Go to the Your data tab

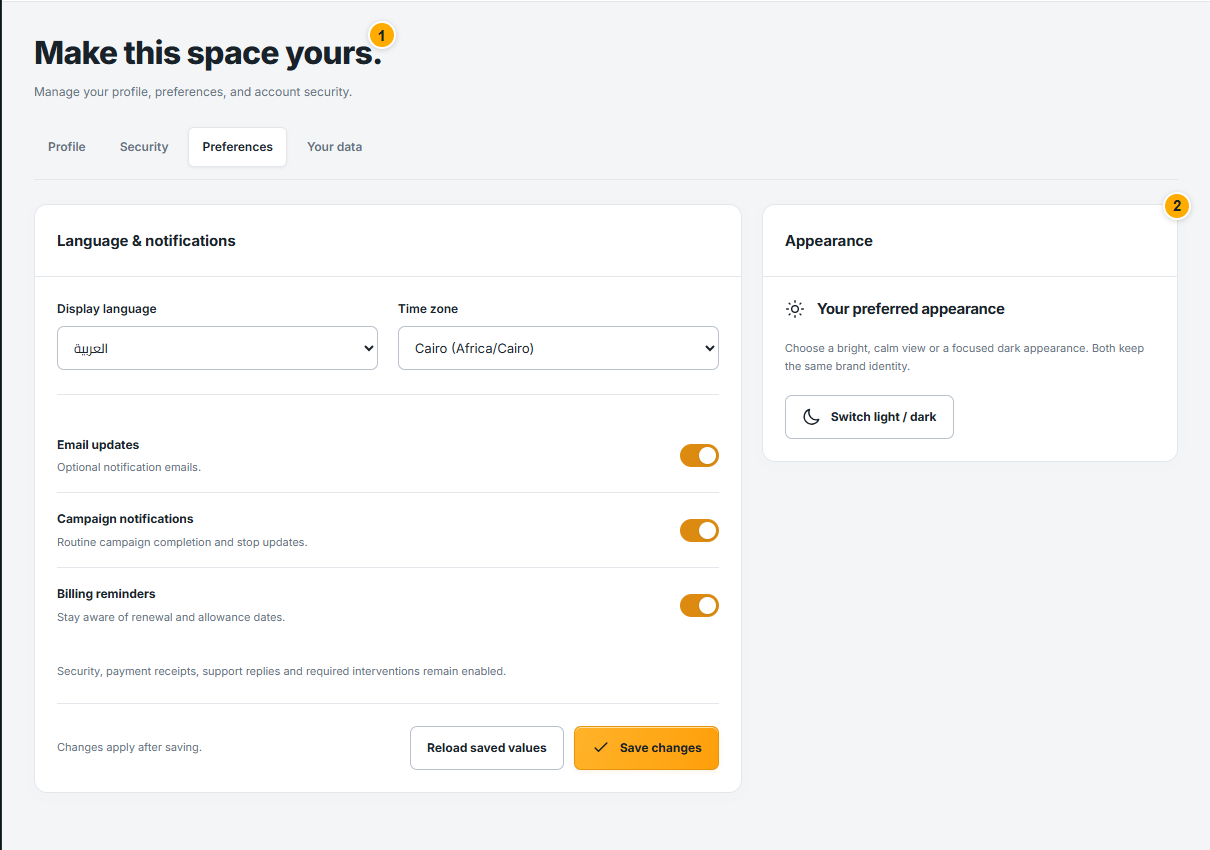335,147
